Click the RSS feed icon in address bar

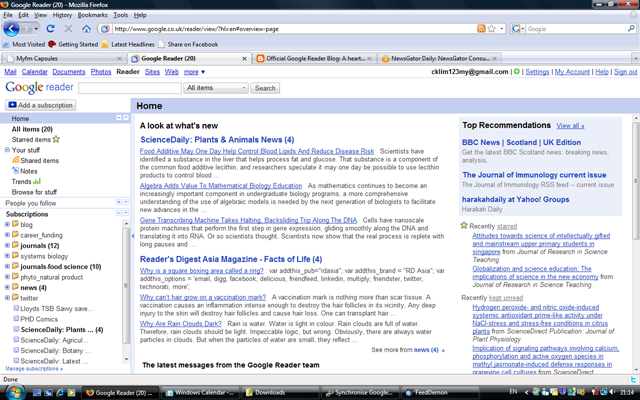click(481, 29)
